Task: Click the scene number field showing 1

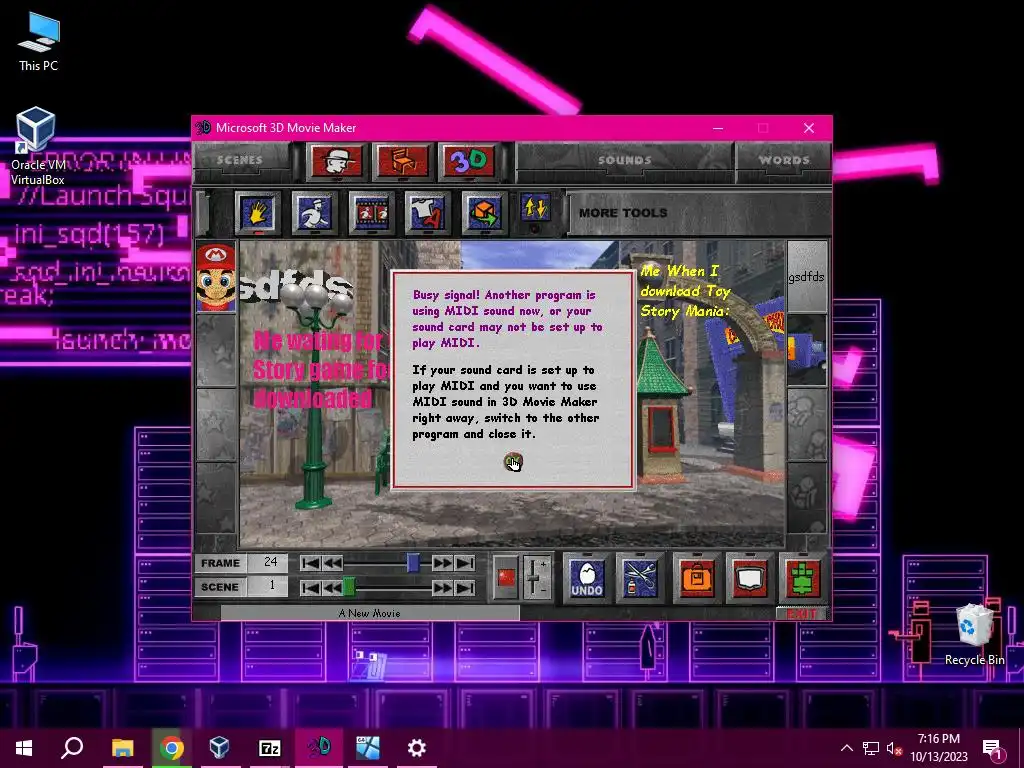Action: point(268,586)
